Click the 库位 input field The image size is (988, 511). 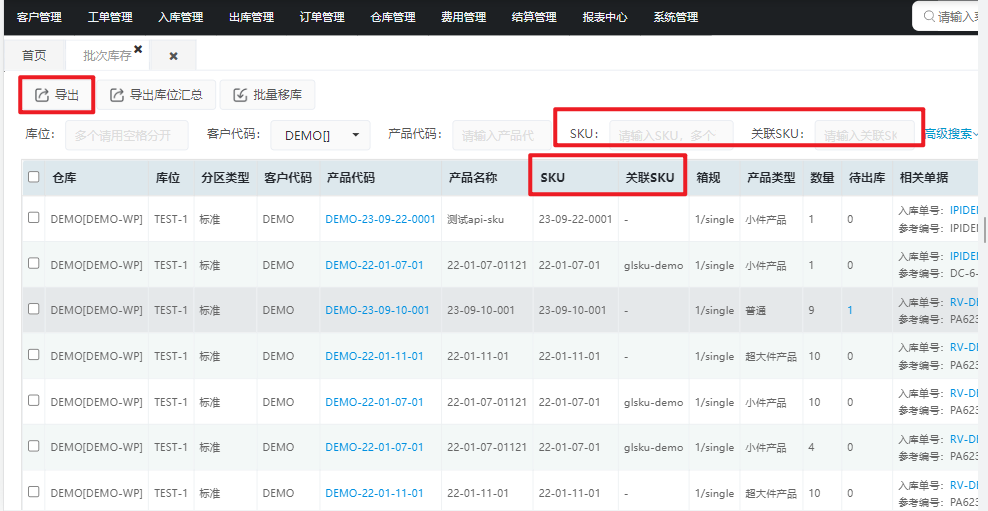(x=127, y=135)
